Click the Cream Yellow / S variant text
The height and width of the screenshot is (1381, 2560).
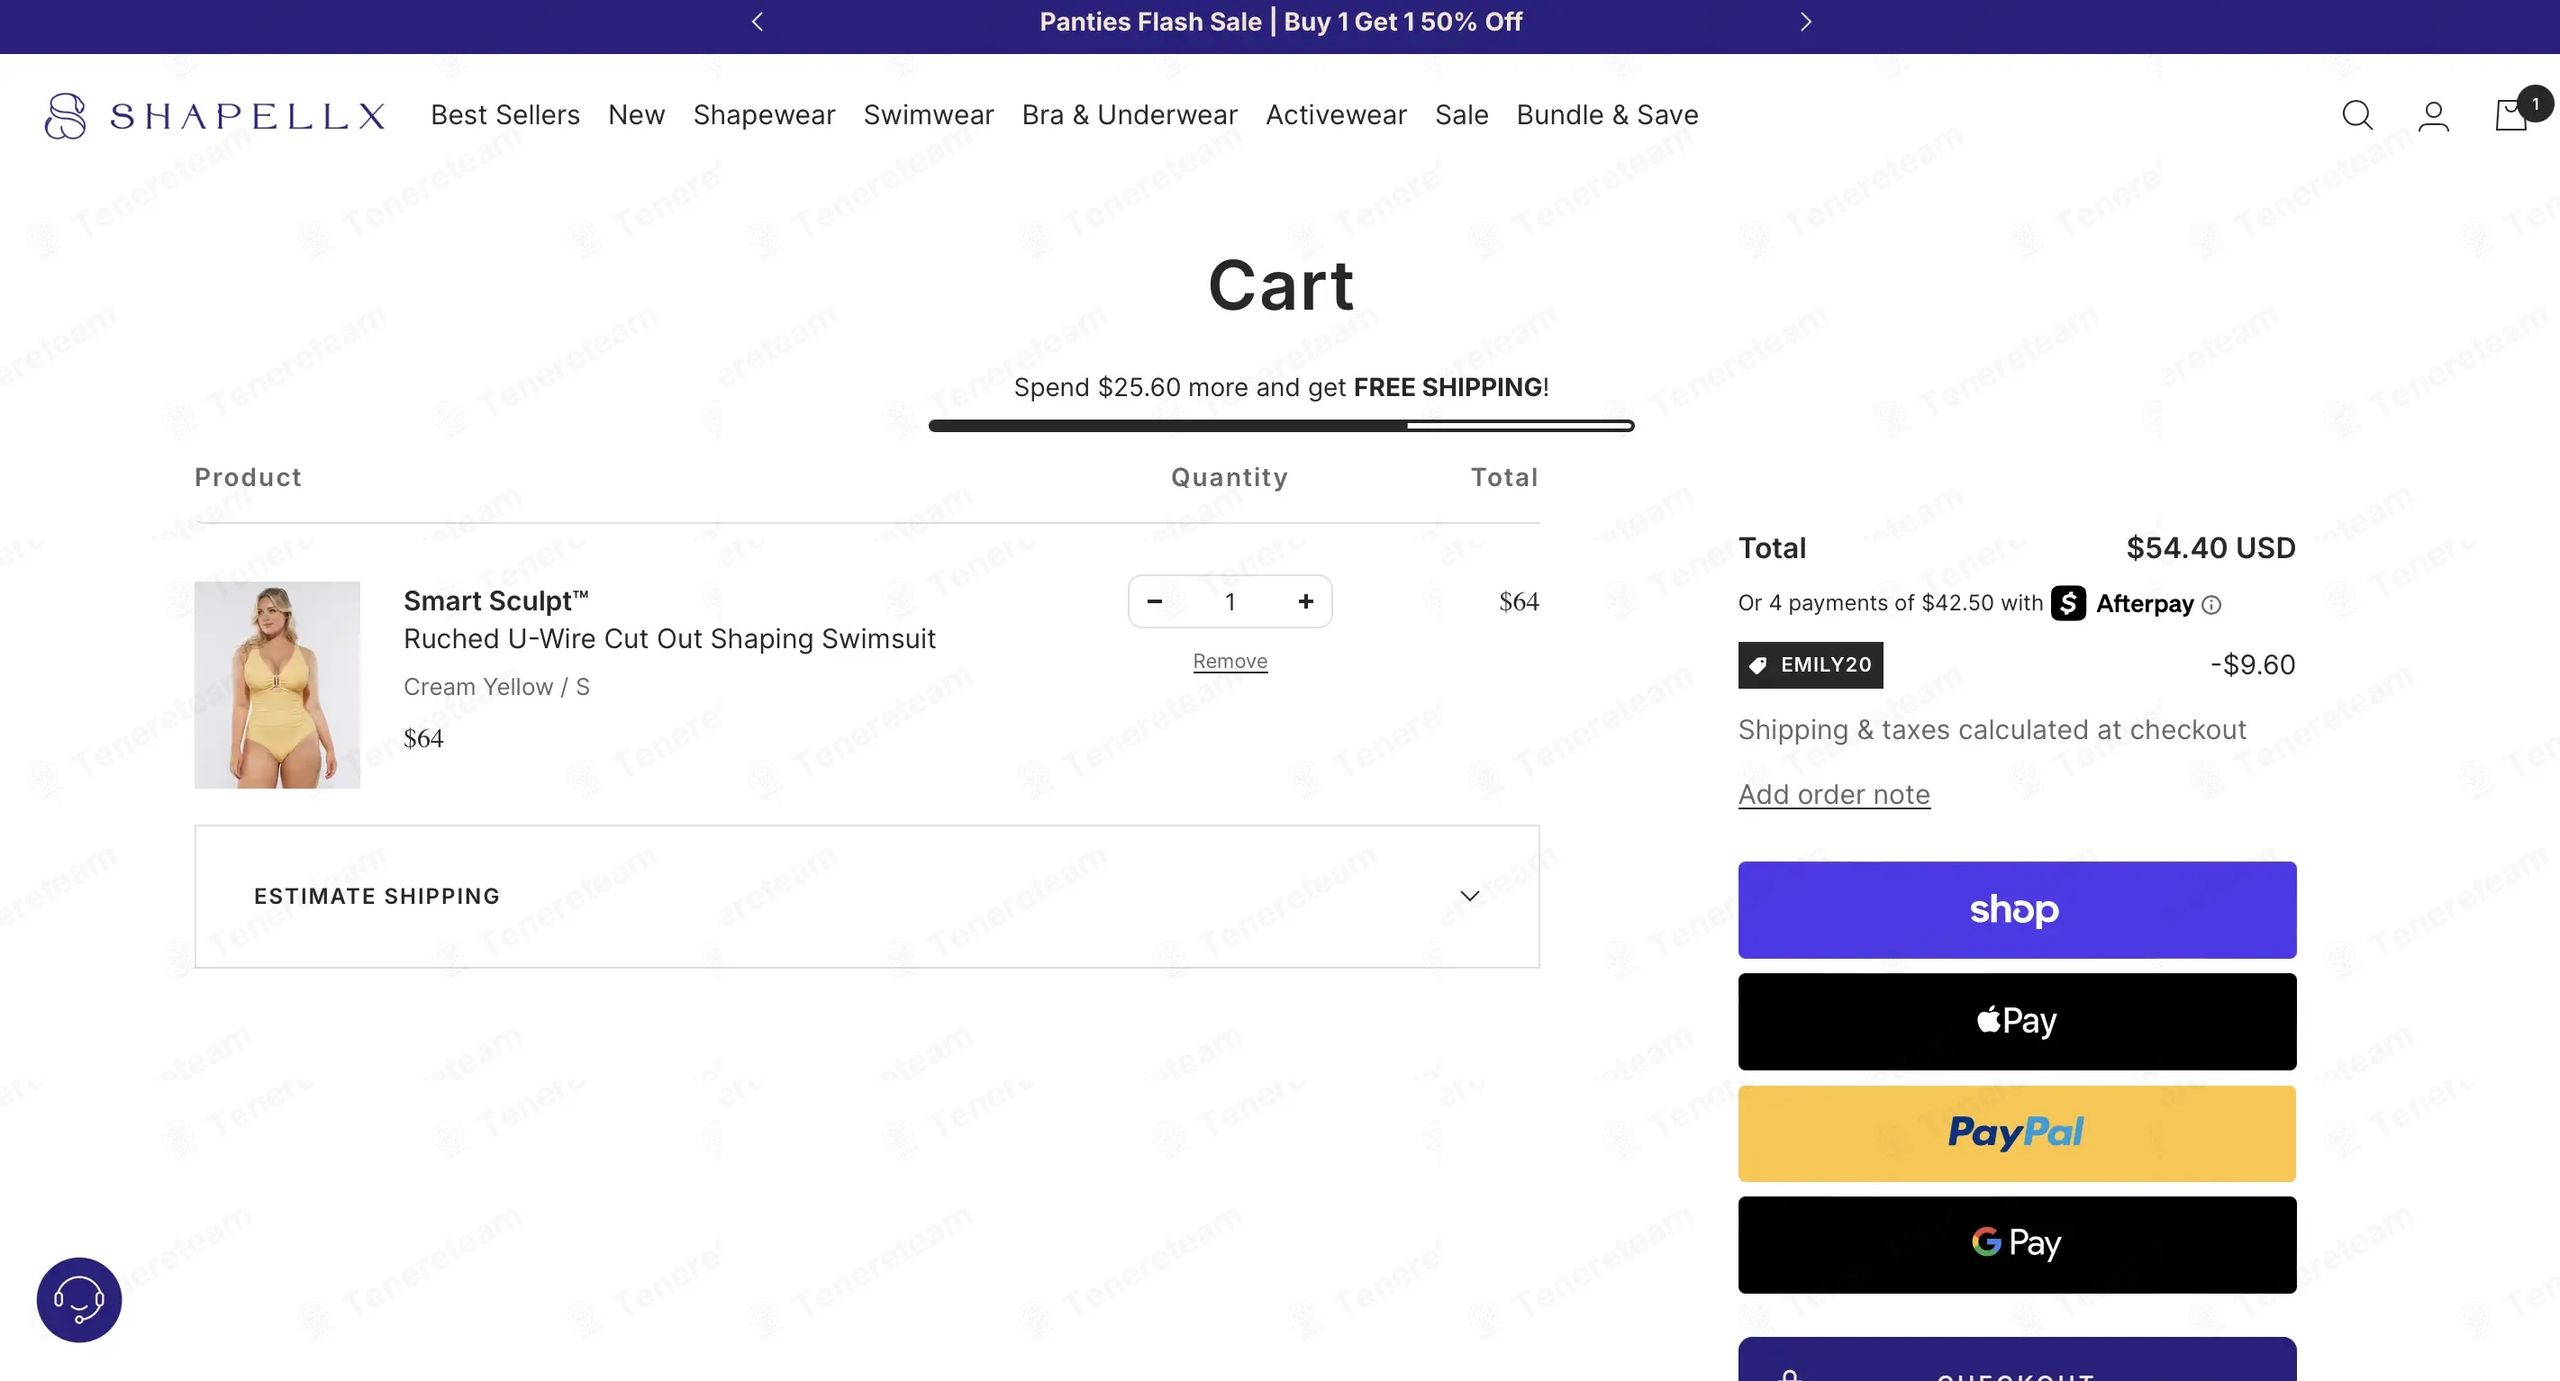pyautogui.click(x=496, y=687)
